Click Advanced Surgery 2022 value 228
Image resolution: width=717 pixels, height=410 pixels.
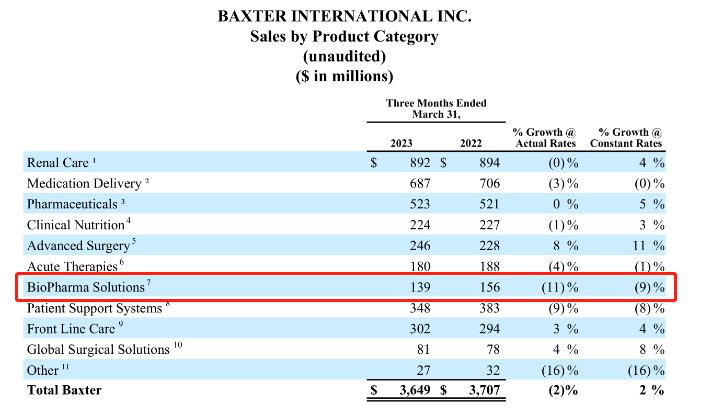pyautogui.click(x=489, y=246)
